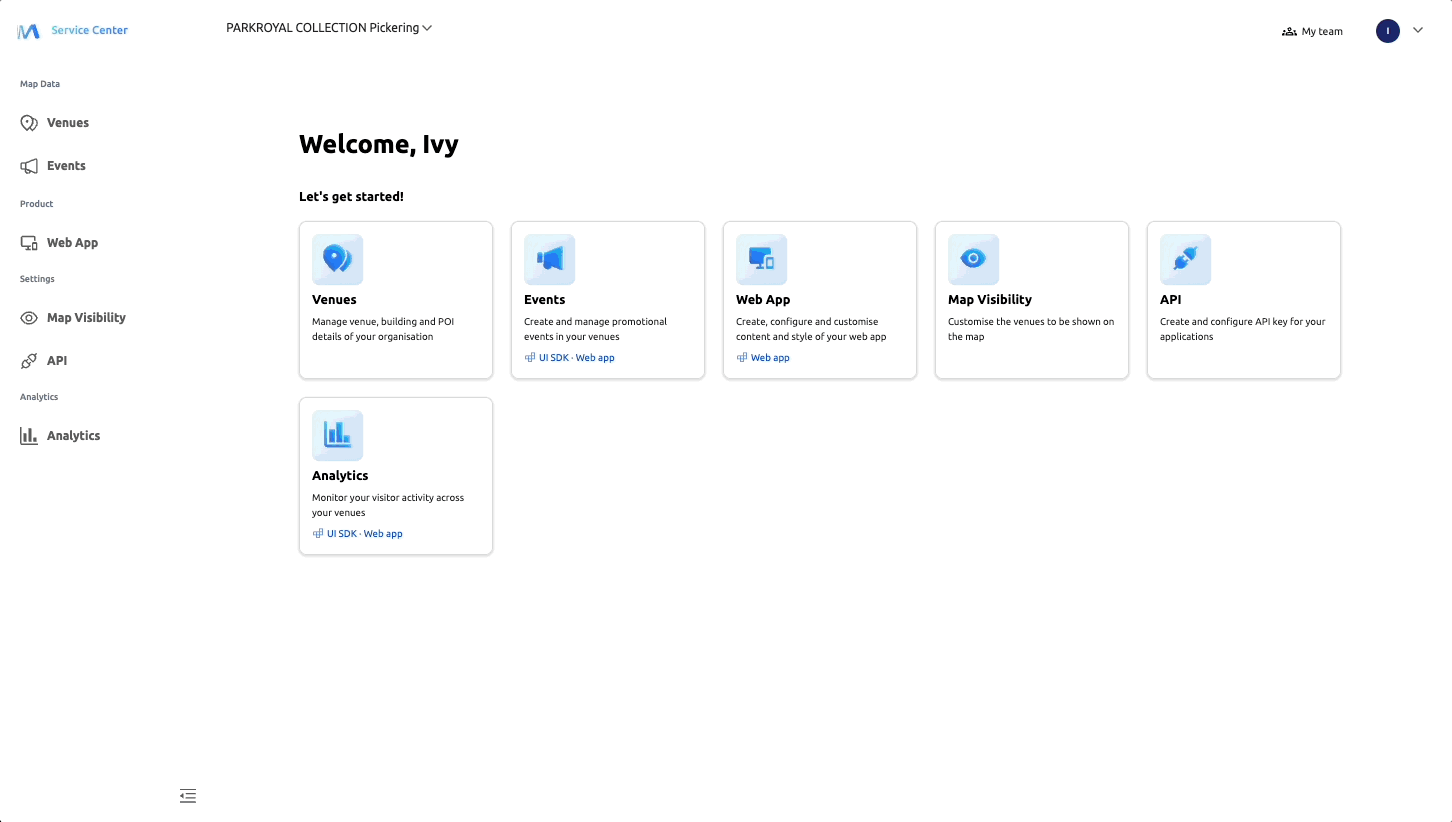Click the Events megaphone icon in sidebar
The height and width of the screenshot is (822, 1452).
29,166
